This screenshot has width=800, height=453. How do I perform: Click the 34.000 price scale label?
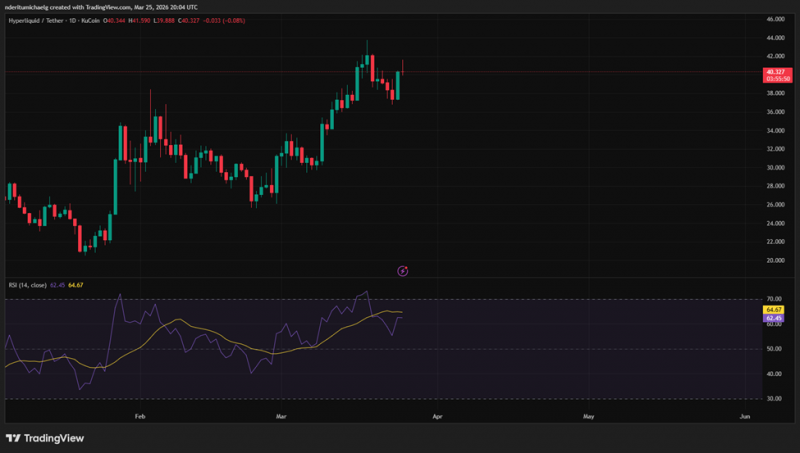point(776,131)
